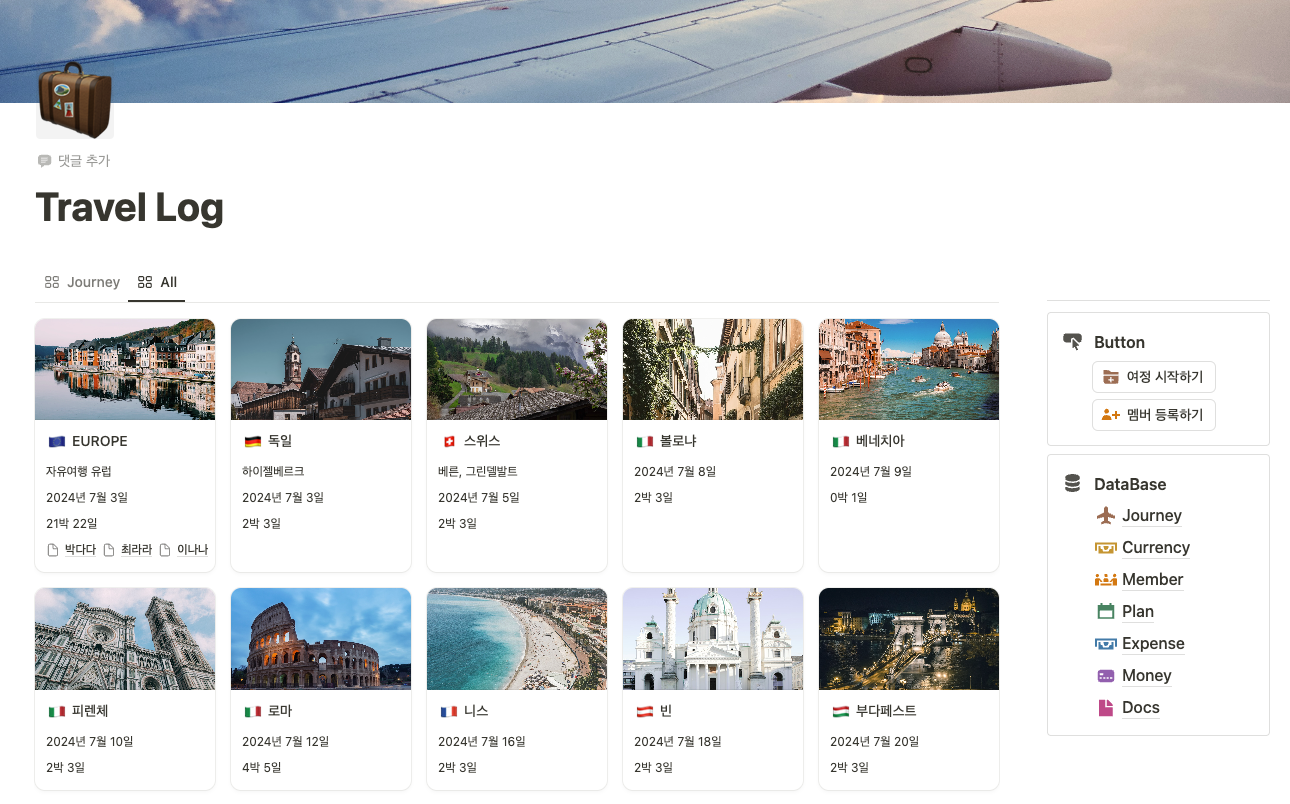Open the 피렌체 cathedral cover image
Image resolution: width=1290 pixels, height=804 pixels.
coord(125,639)
